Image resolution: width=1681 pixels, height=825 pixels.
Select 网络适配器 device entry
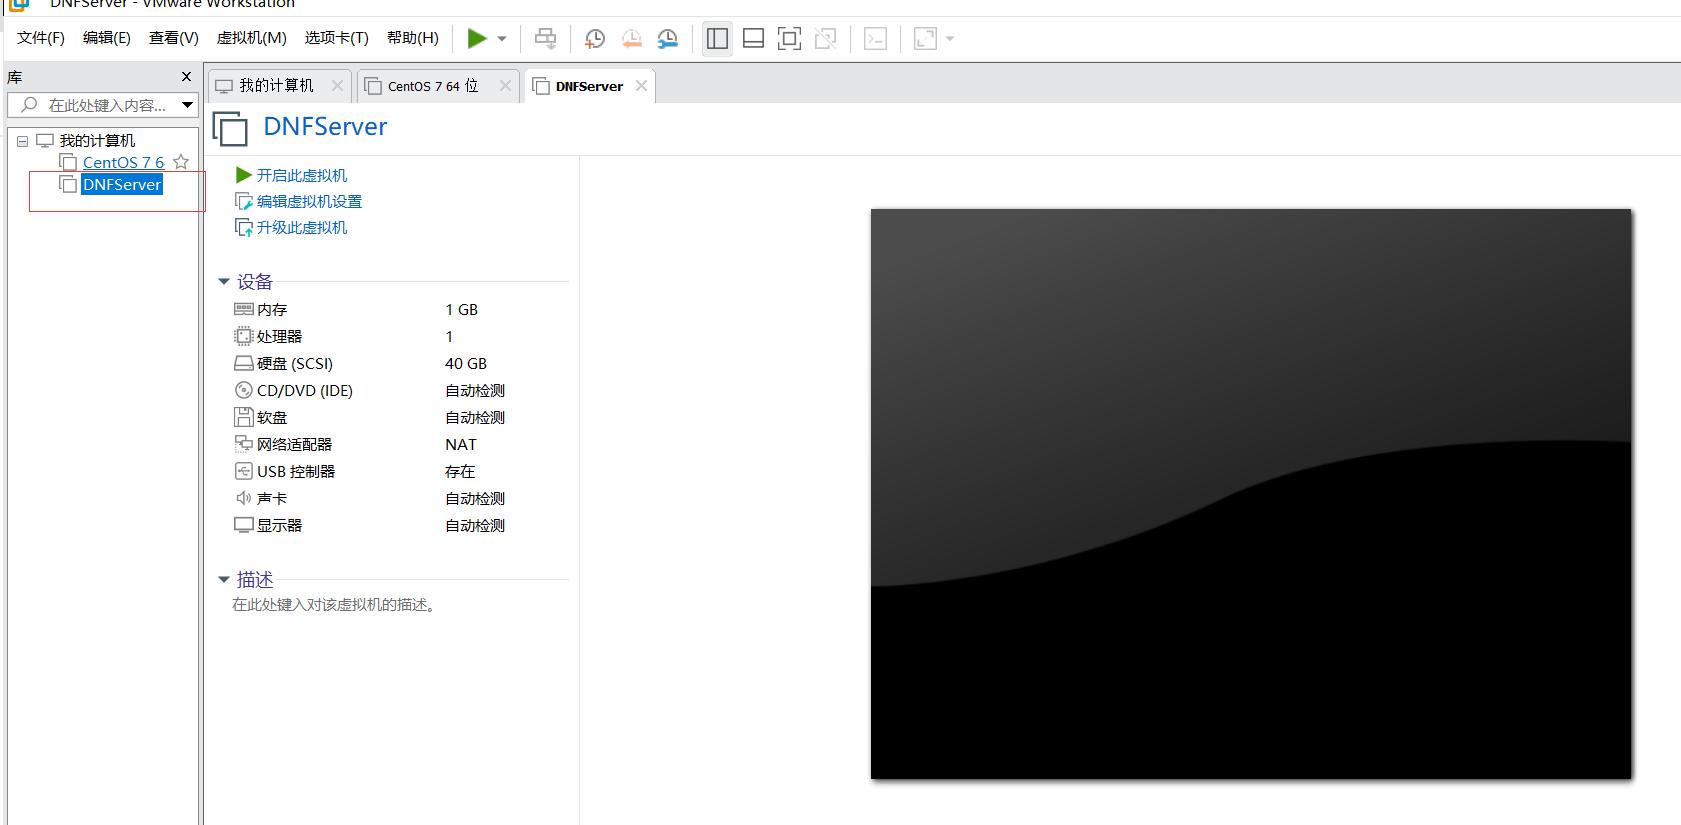(x=294, y=444)
